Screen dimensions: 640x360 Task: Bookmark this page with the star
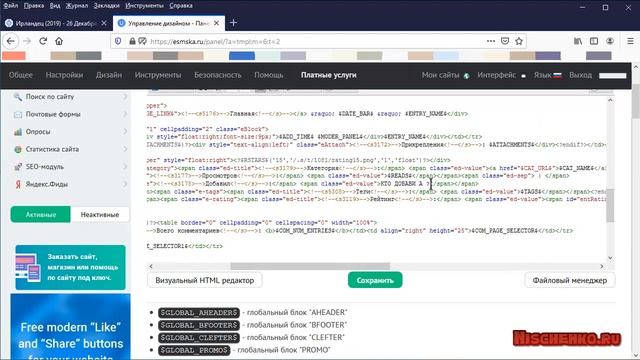519,41
